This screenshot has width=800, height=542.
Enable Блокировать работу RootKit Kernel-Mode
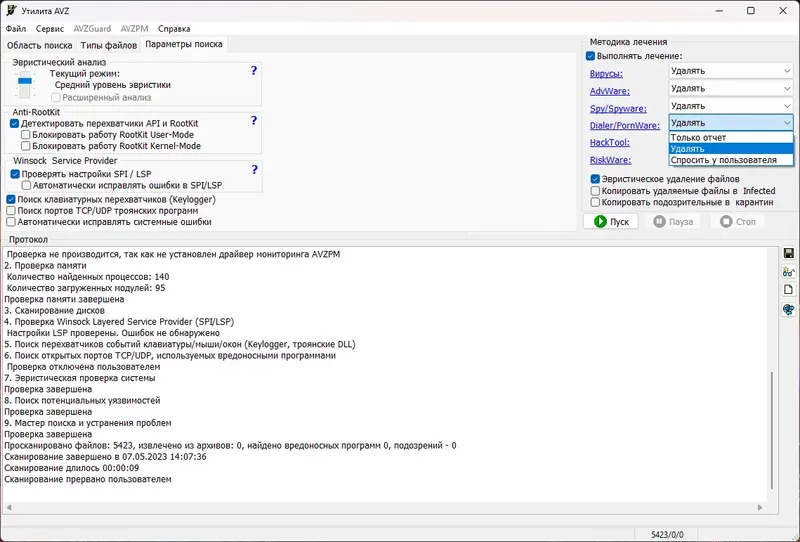[26, 146]
